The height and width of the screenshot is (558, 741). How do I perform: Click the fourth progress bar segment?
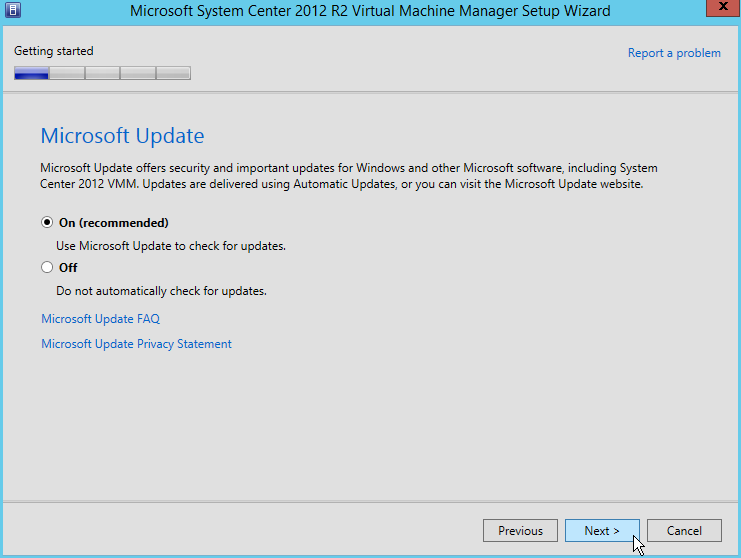[x=137, y=73]
